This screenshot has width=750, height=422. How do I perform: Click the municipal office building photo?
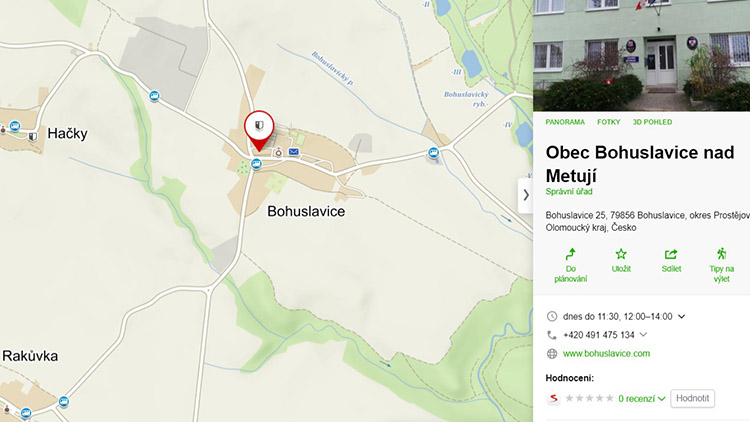[x=641, y=56]
